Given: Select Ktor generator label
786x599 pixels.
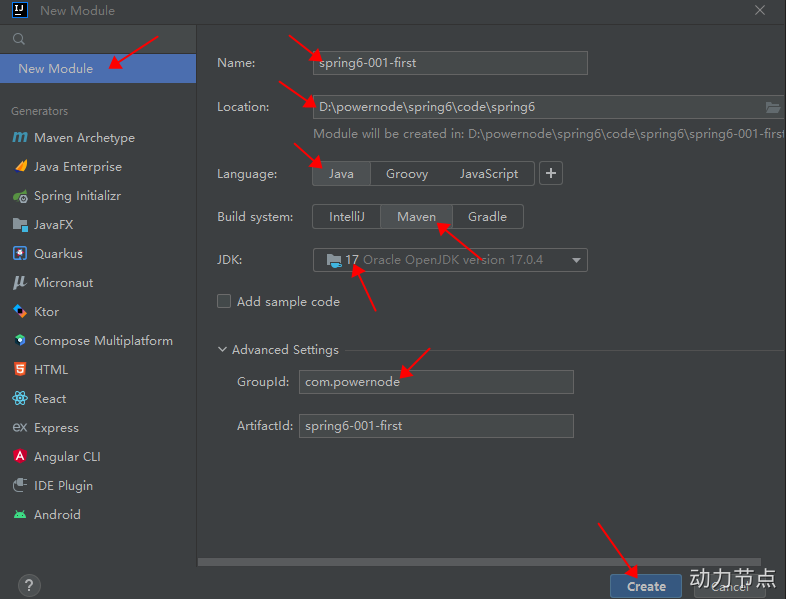Looking at the screenshot, I should click(x=47, y=312).
